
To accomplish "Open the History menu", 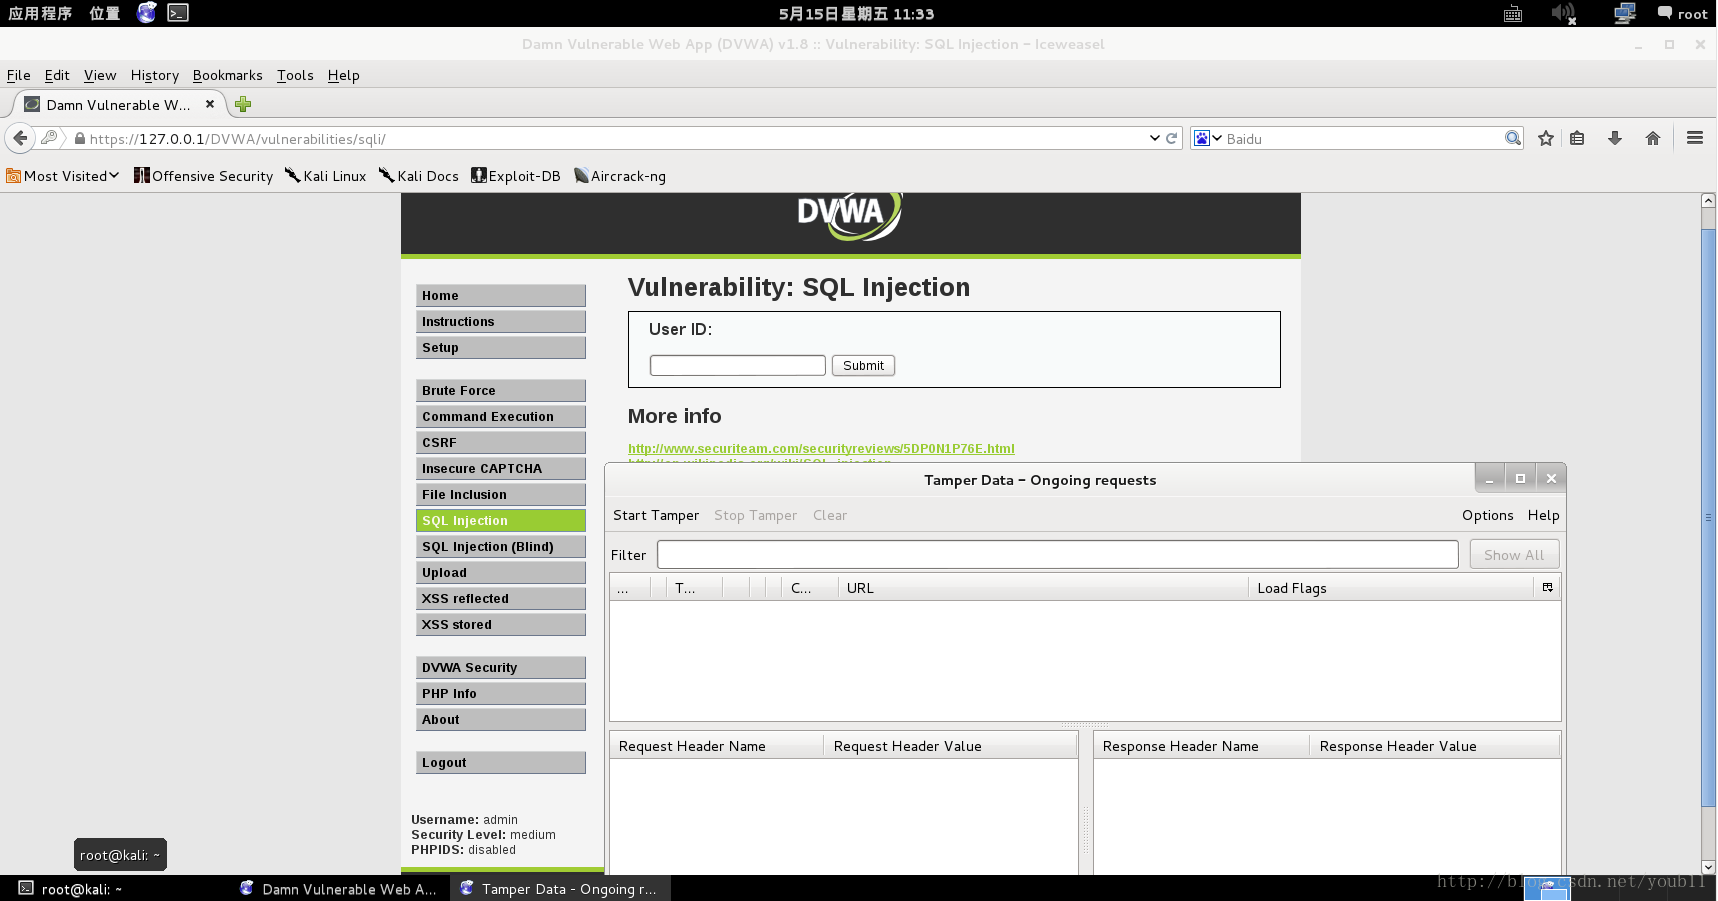I will point(155,75).
